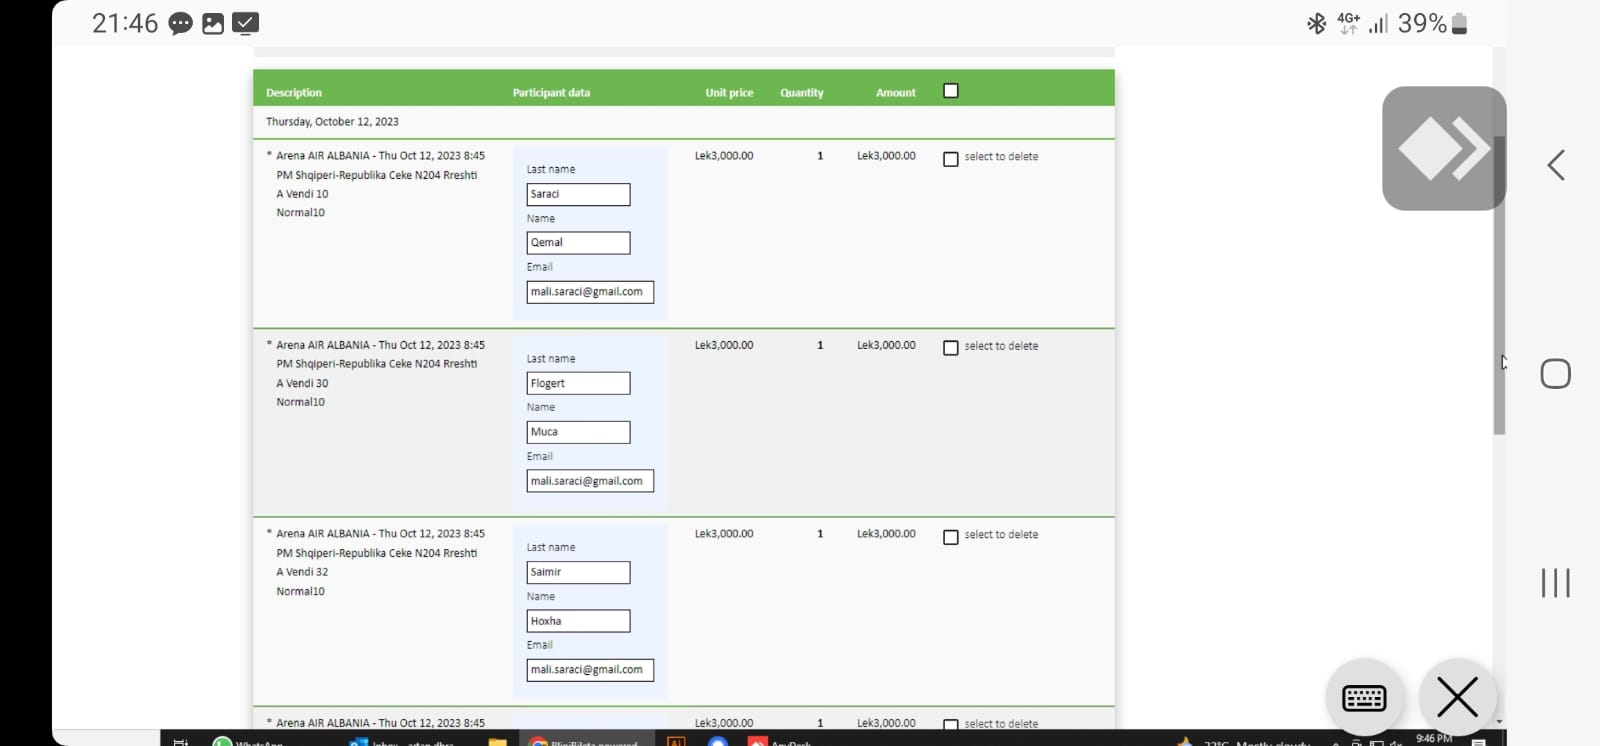Tap the Bluetooth status icon
This screenshot has height=746, width=1600.
[1316, 23]
